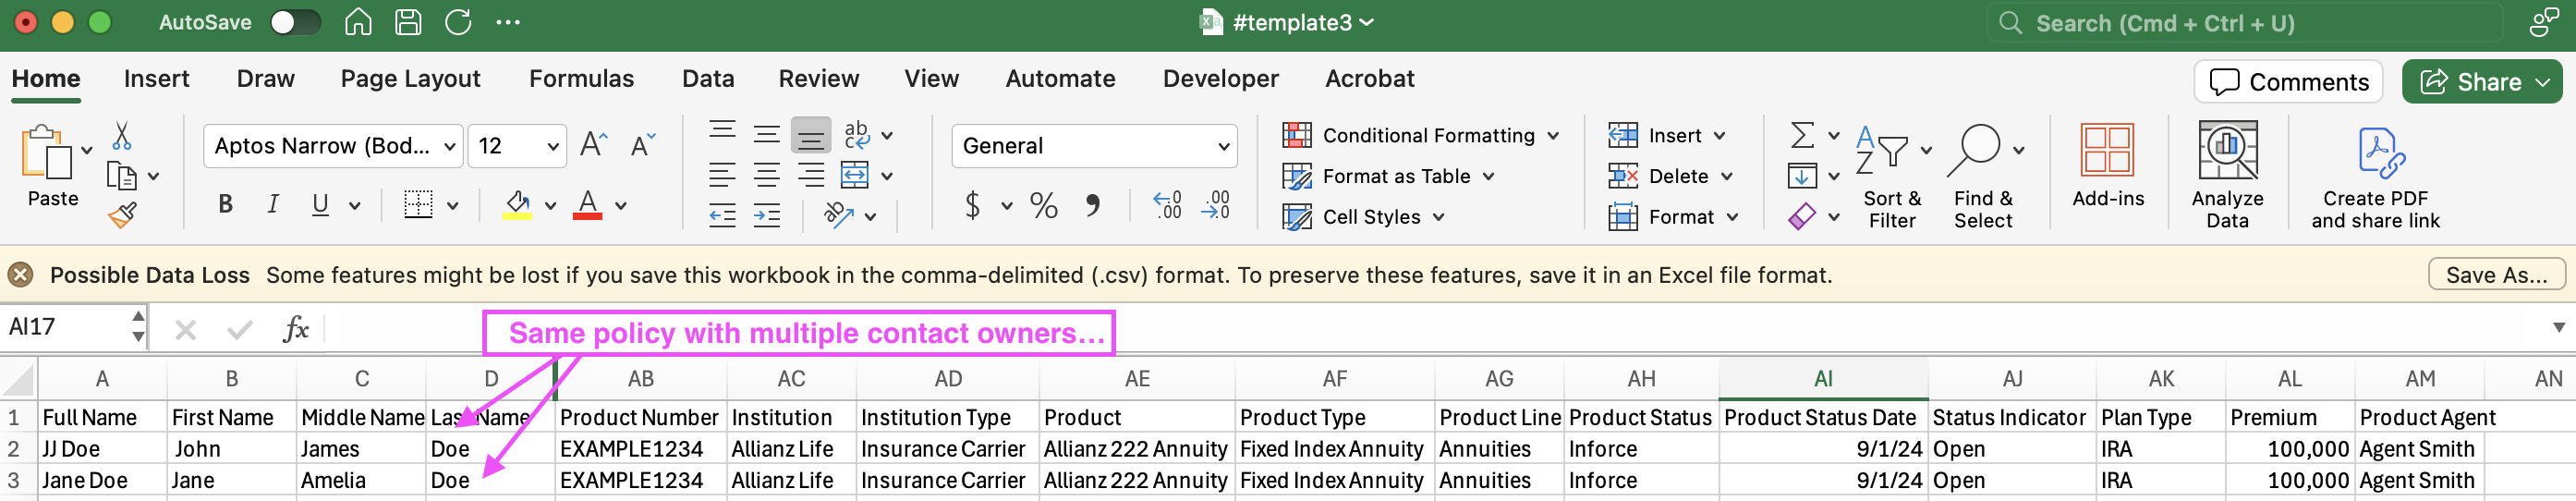The width and height of the screenshot is (2576, 501).
Task: Click the Cut scissors icon
Action: click(122, 135)
